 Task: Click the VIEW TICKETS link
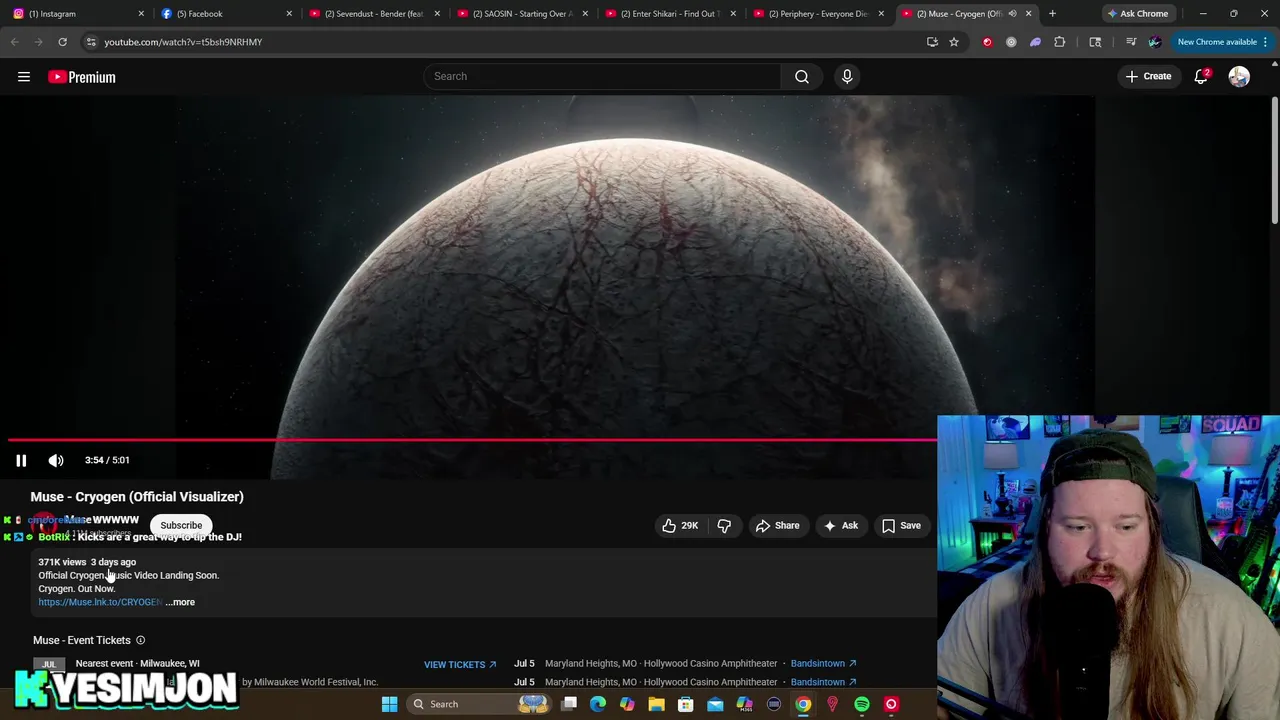point(460,664)
